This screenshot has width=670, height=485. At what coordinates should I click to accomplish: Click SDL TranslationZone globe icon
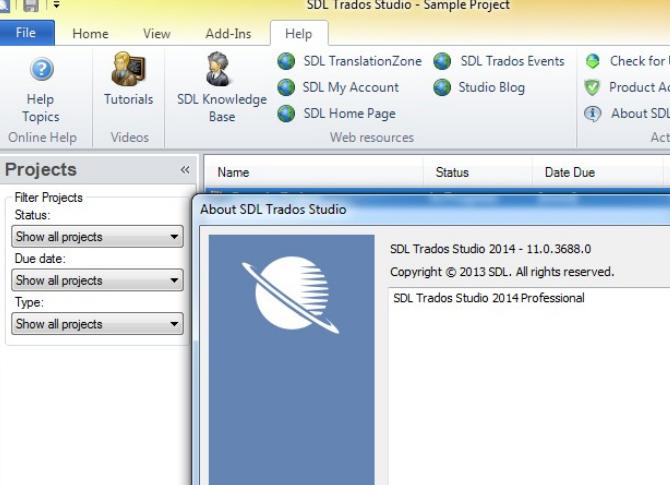point(287,61)
